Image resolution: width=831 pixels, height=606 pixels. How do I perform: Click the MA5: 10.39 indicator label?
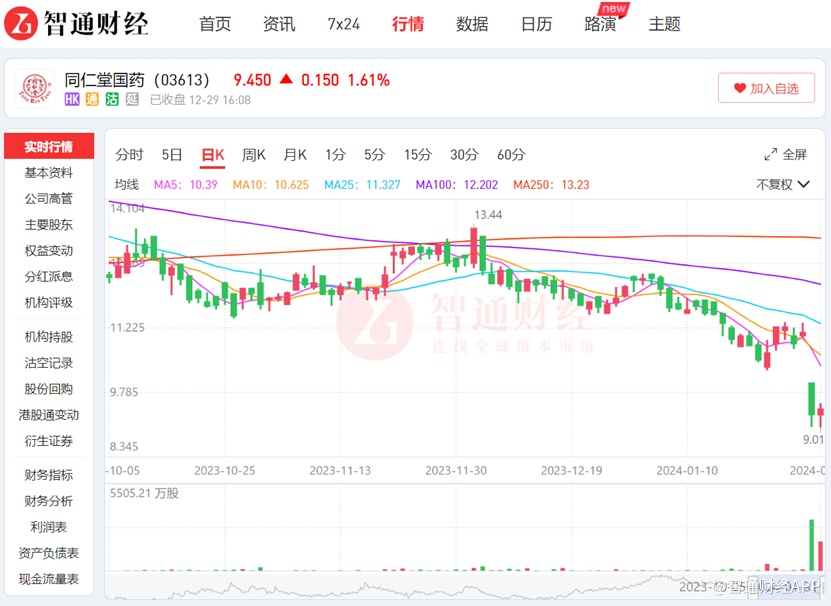[185, 185]
